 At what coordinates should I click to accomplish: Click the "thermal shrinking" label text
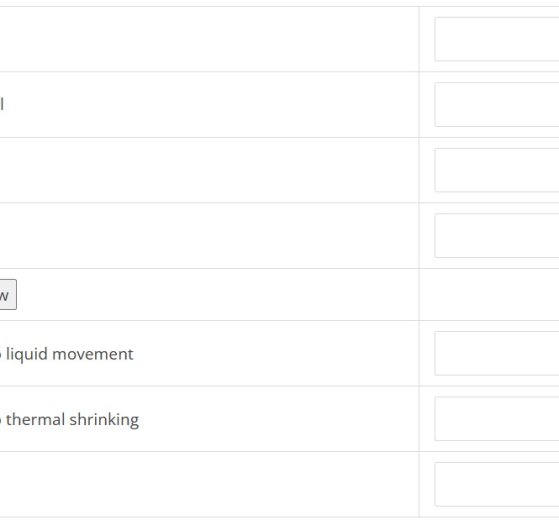point(72,419)
